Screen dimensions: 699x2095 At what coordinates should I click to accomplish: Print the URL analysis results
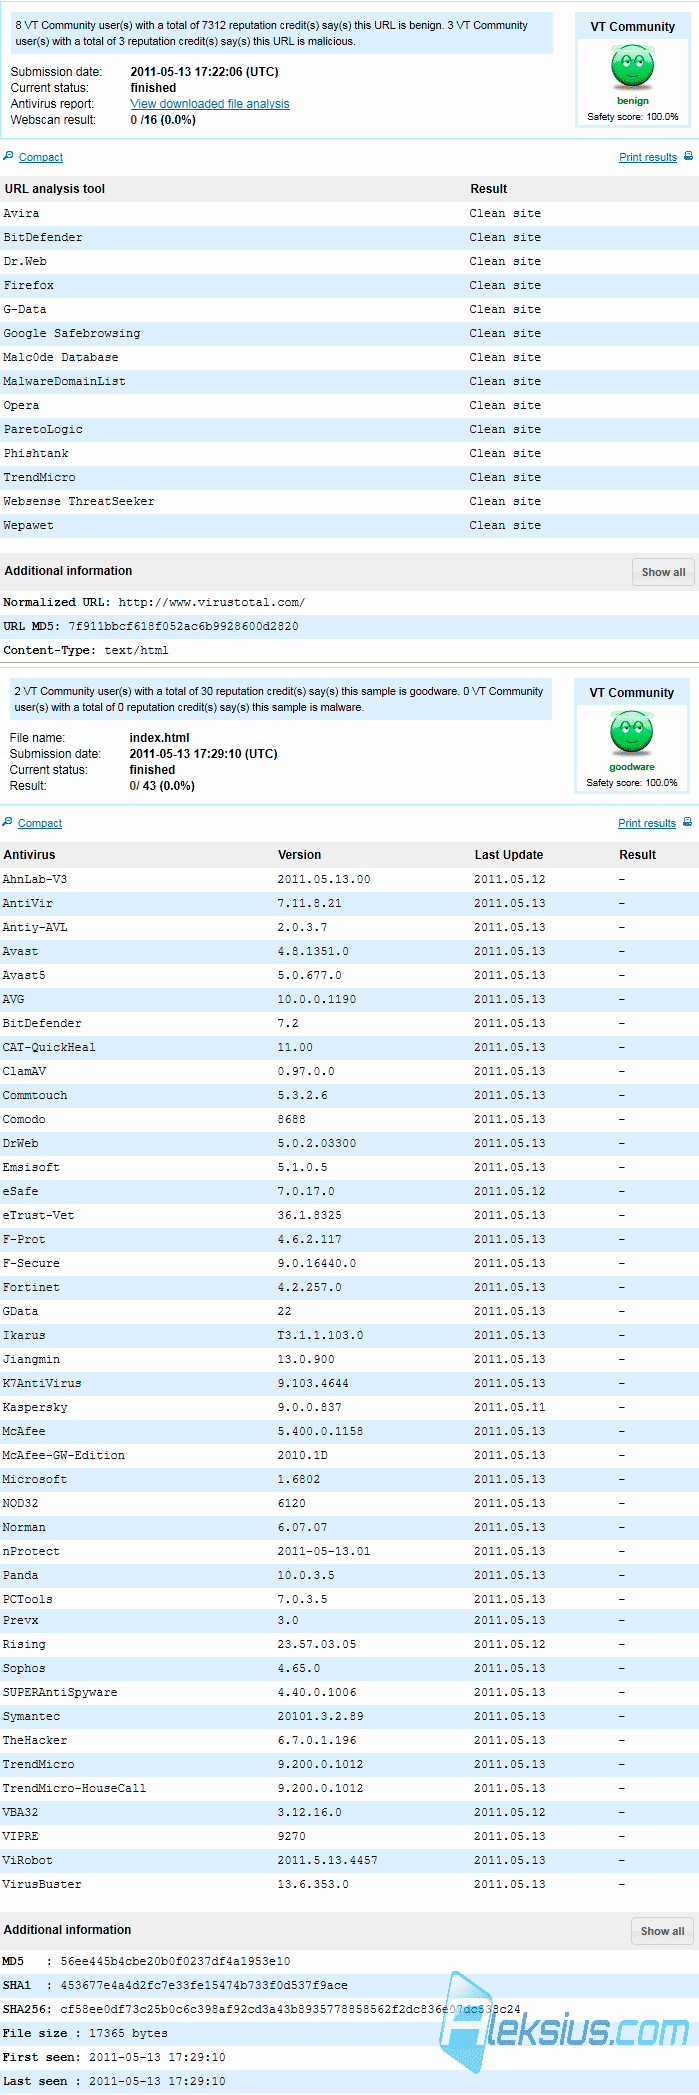tap(648, 158)
